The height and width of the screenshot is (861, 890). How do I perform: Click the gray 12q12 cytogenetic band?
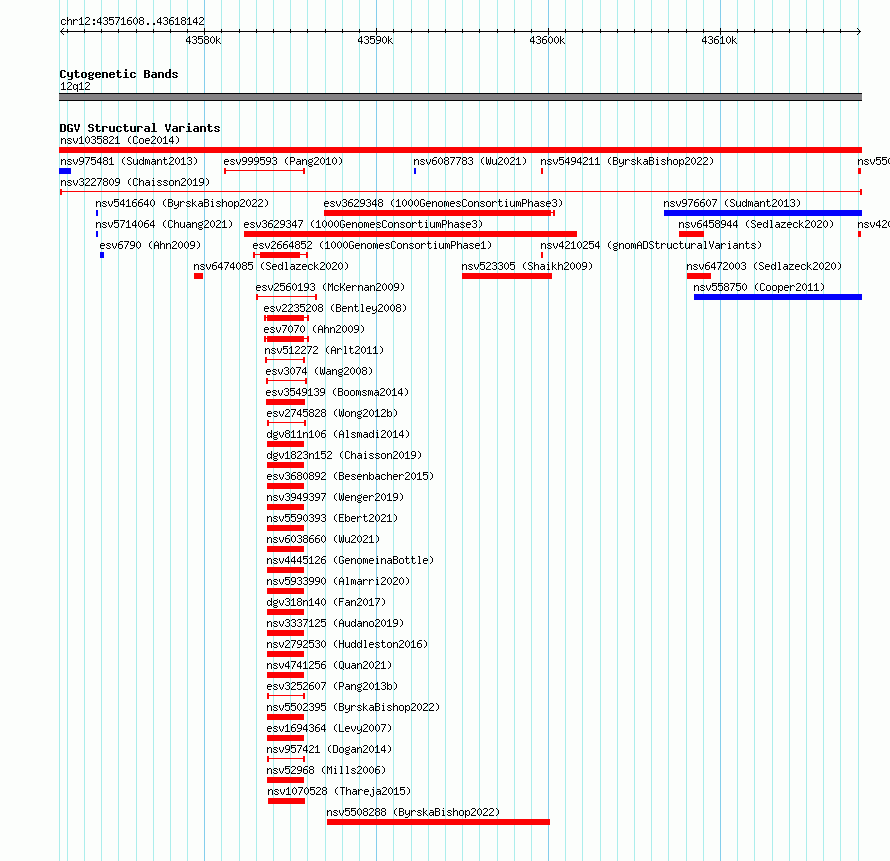tap(460, 97)
